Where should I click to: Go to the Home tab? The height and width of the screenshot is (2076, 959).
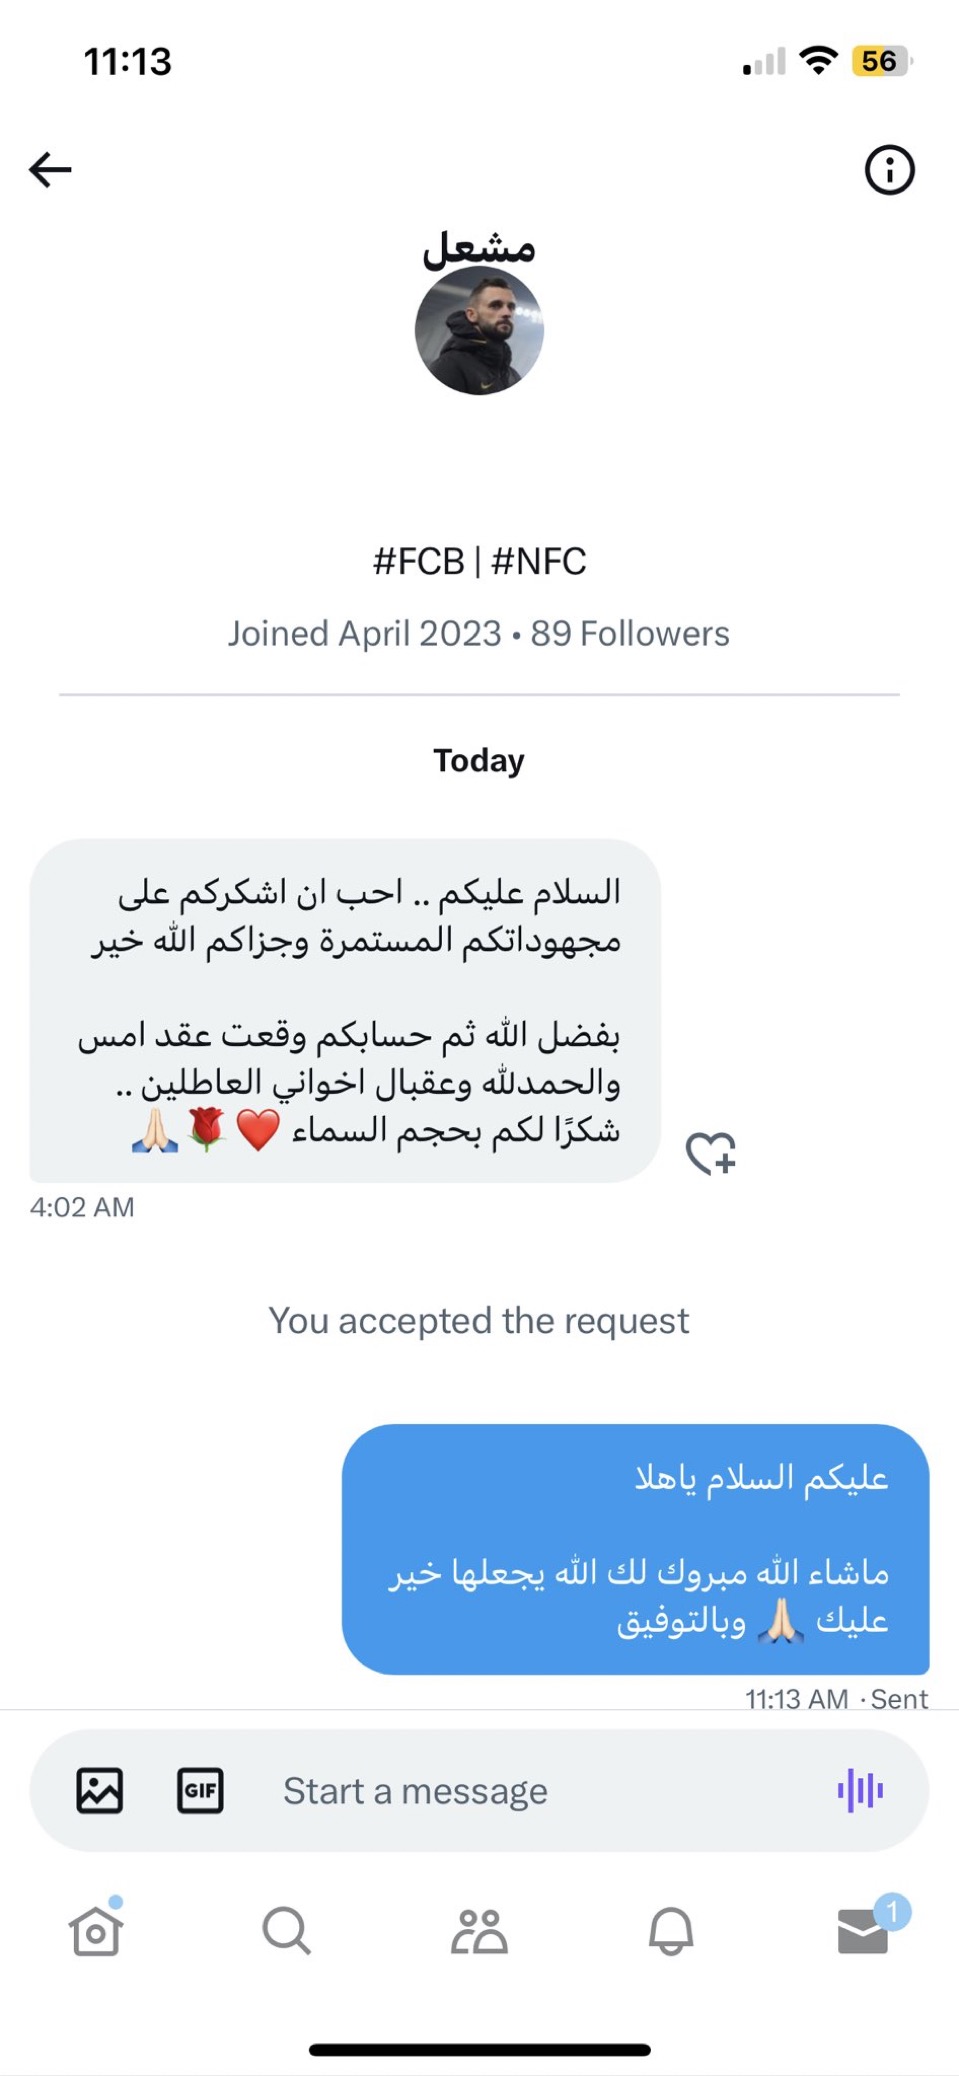[x=96, y=1930]
